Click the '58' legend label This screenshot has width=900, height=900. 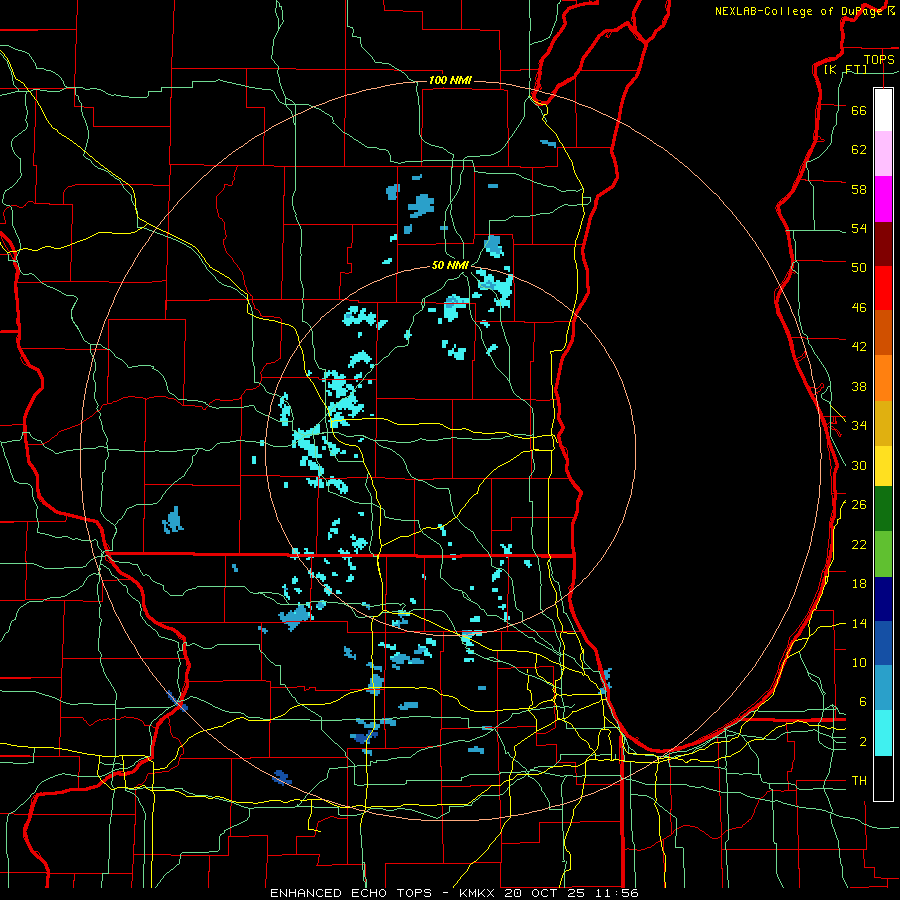859,189
